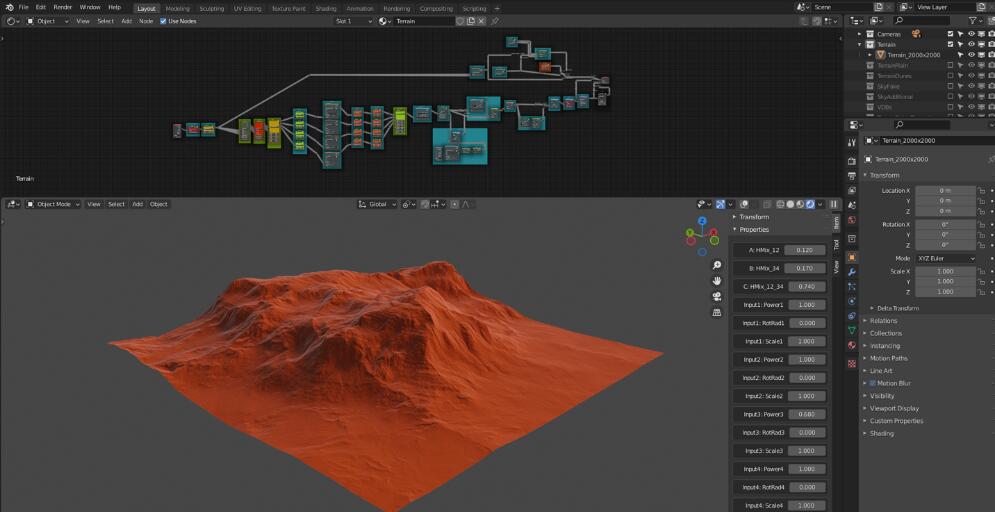Open the Slot 1 dropdown
This screenshot has width=995, height=512.
coord(354,21)
